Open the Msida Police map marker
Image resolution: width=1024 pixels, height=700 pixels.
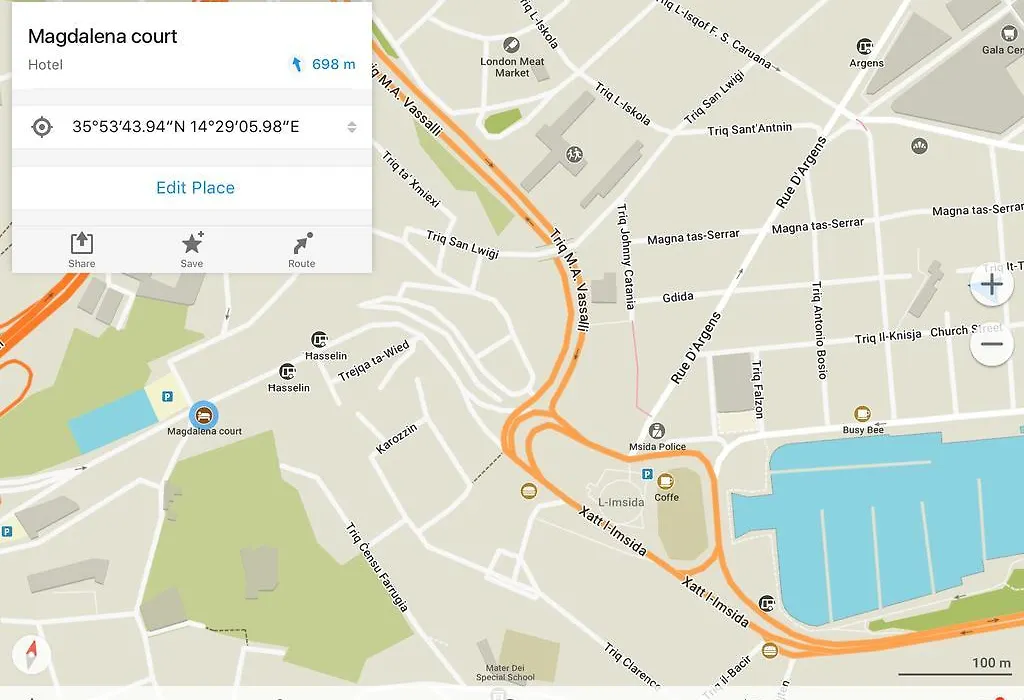657,431
